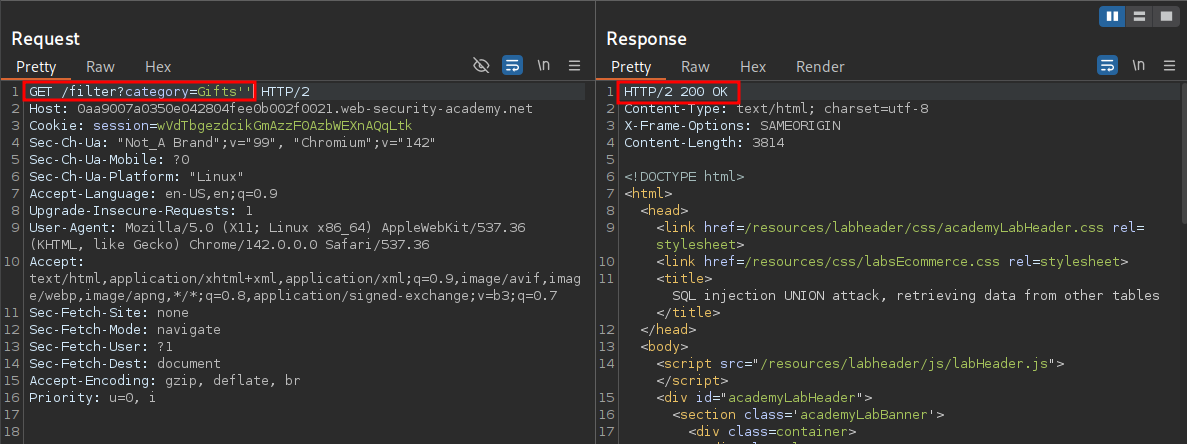Screen dimensions: 1187x444
Task: Open the Hex tab in Response
Action: (752, 67)
